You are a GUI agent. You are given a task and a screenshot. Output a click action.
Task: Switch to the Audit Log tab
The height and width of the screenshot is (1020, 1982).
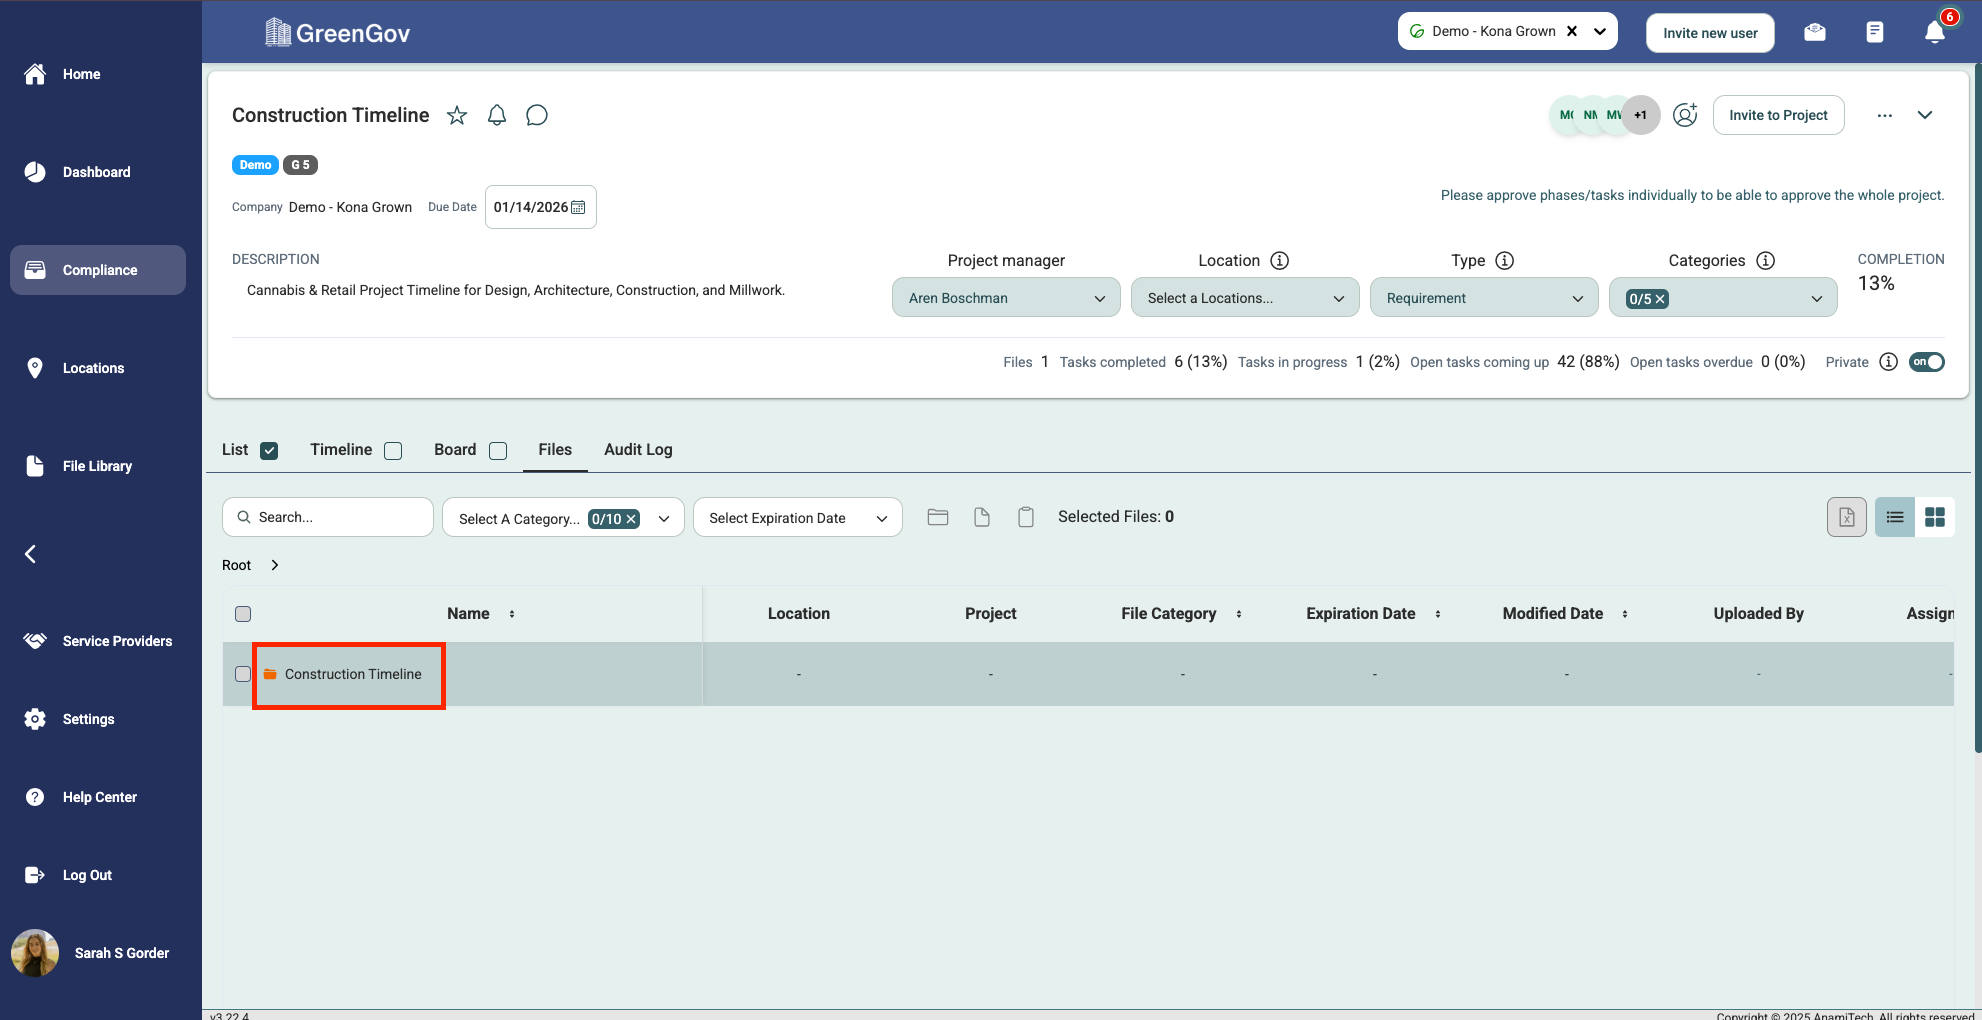(x=638, y=450)
